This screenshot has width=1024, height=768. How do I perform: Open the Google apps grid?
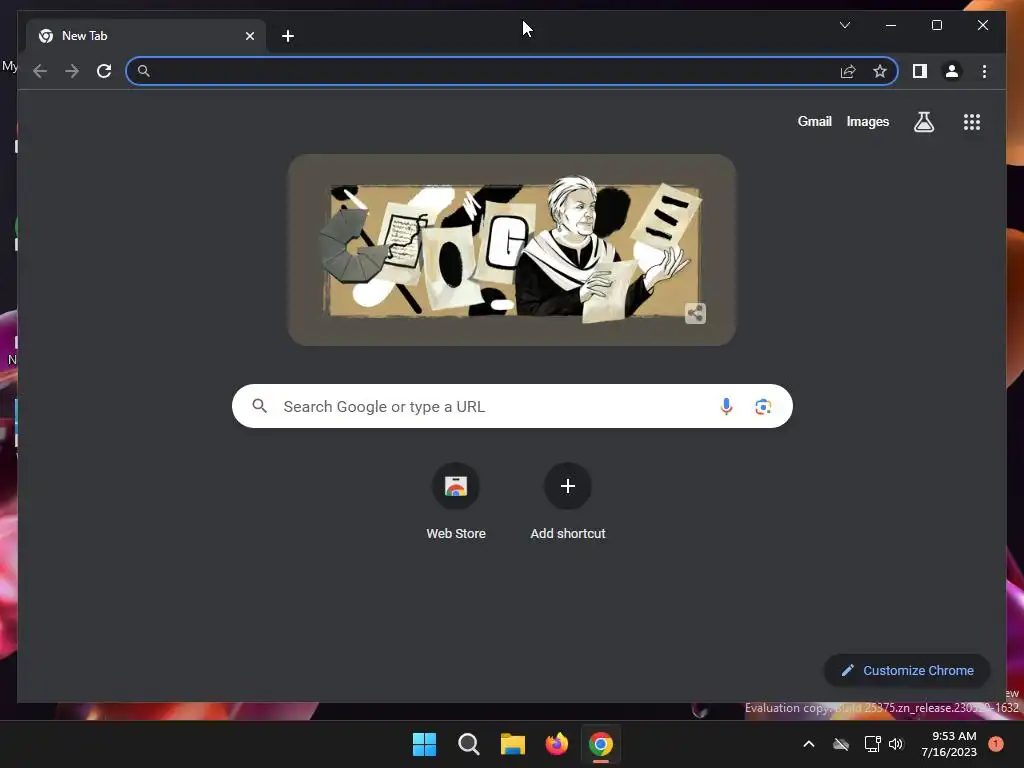pos(972,121)
